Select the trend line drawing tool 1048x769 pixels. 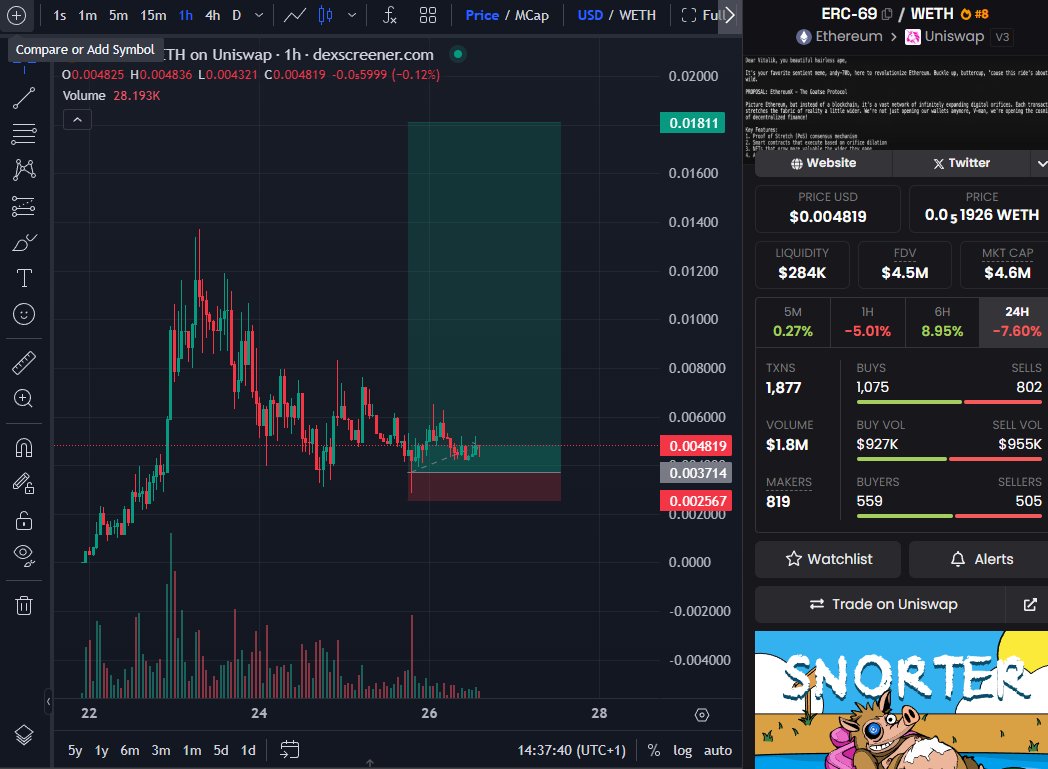[x=24, y=98]
